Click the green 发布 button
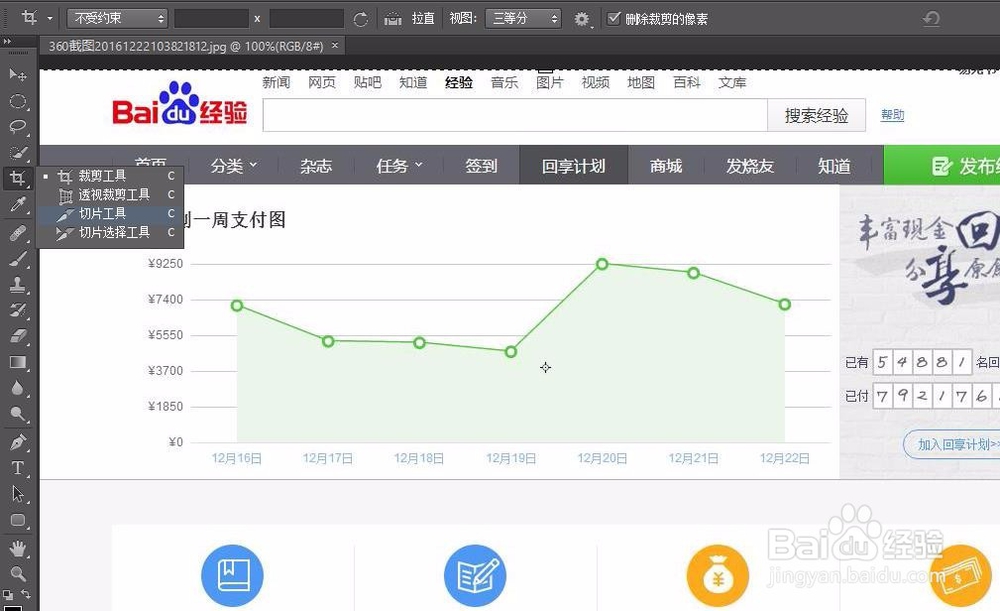Image resolution: width=1000 pixels, height=611 pixels. 941,166
